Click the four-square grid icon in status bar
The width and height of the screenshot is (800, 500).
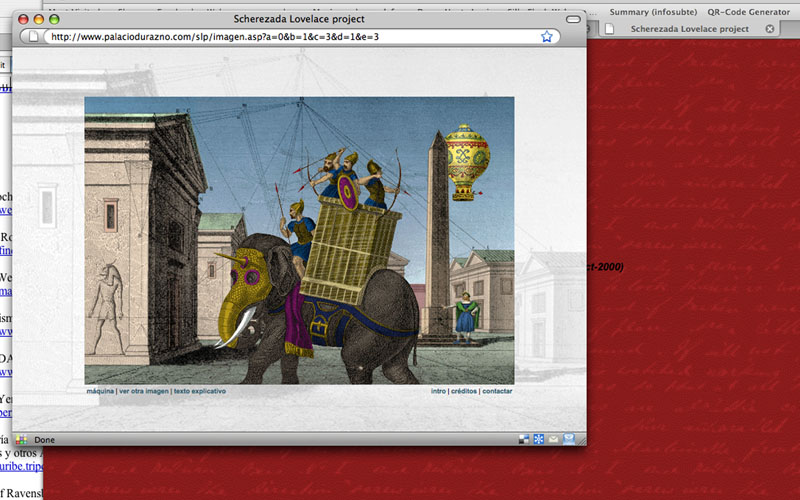(524, 439)
